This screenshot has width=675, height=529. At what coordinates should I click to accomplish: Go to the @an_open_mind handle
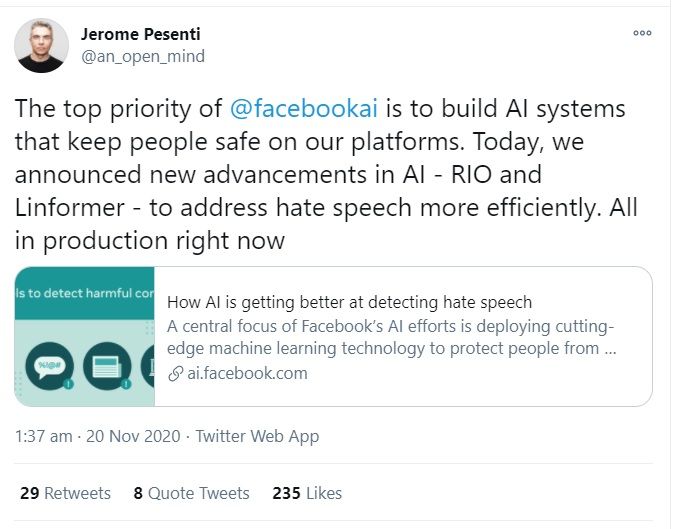pos(146,57)
